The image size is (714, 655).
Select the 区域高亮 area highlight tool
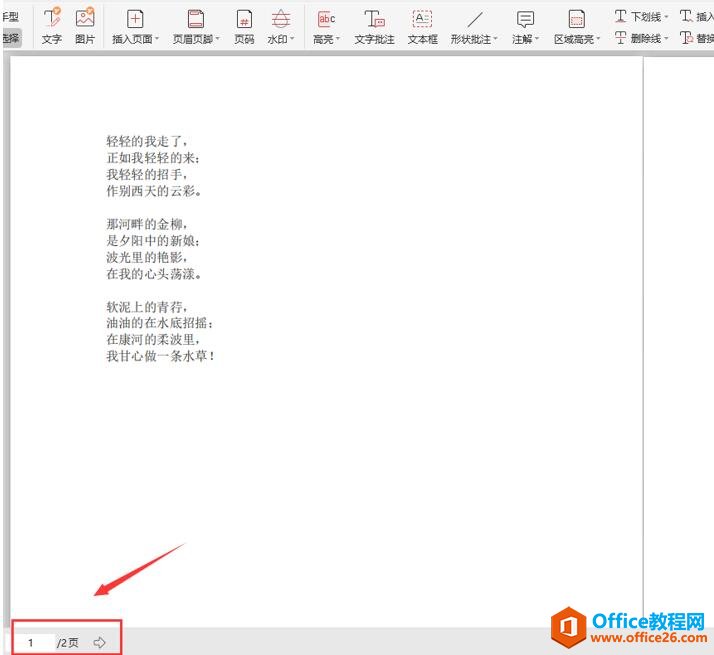point(577,26)
